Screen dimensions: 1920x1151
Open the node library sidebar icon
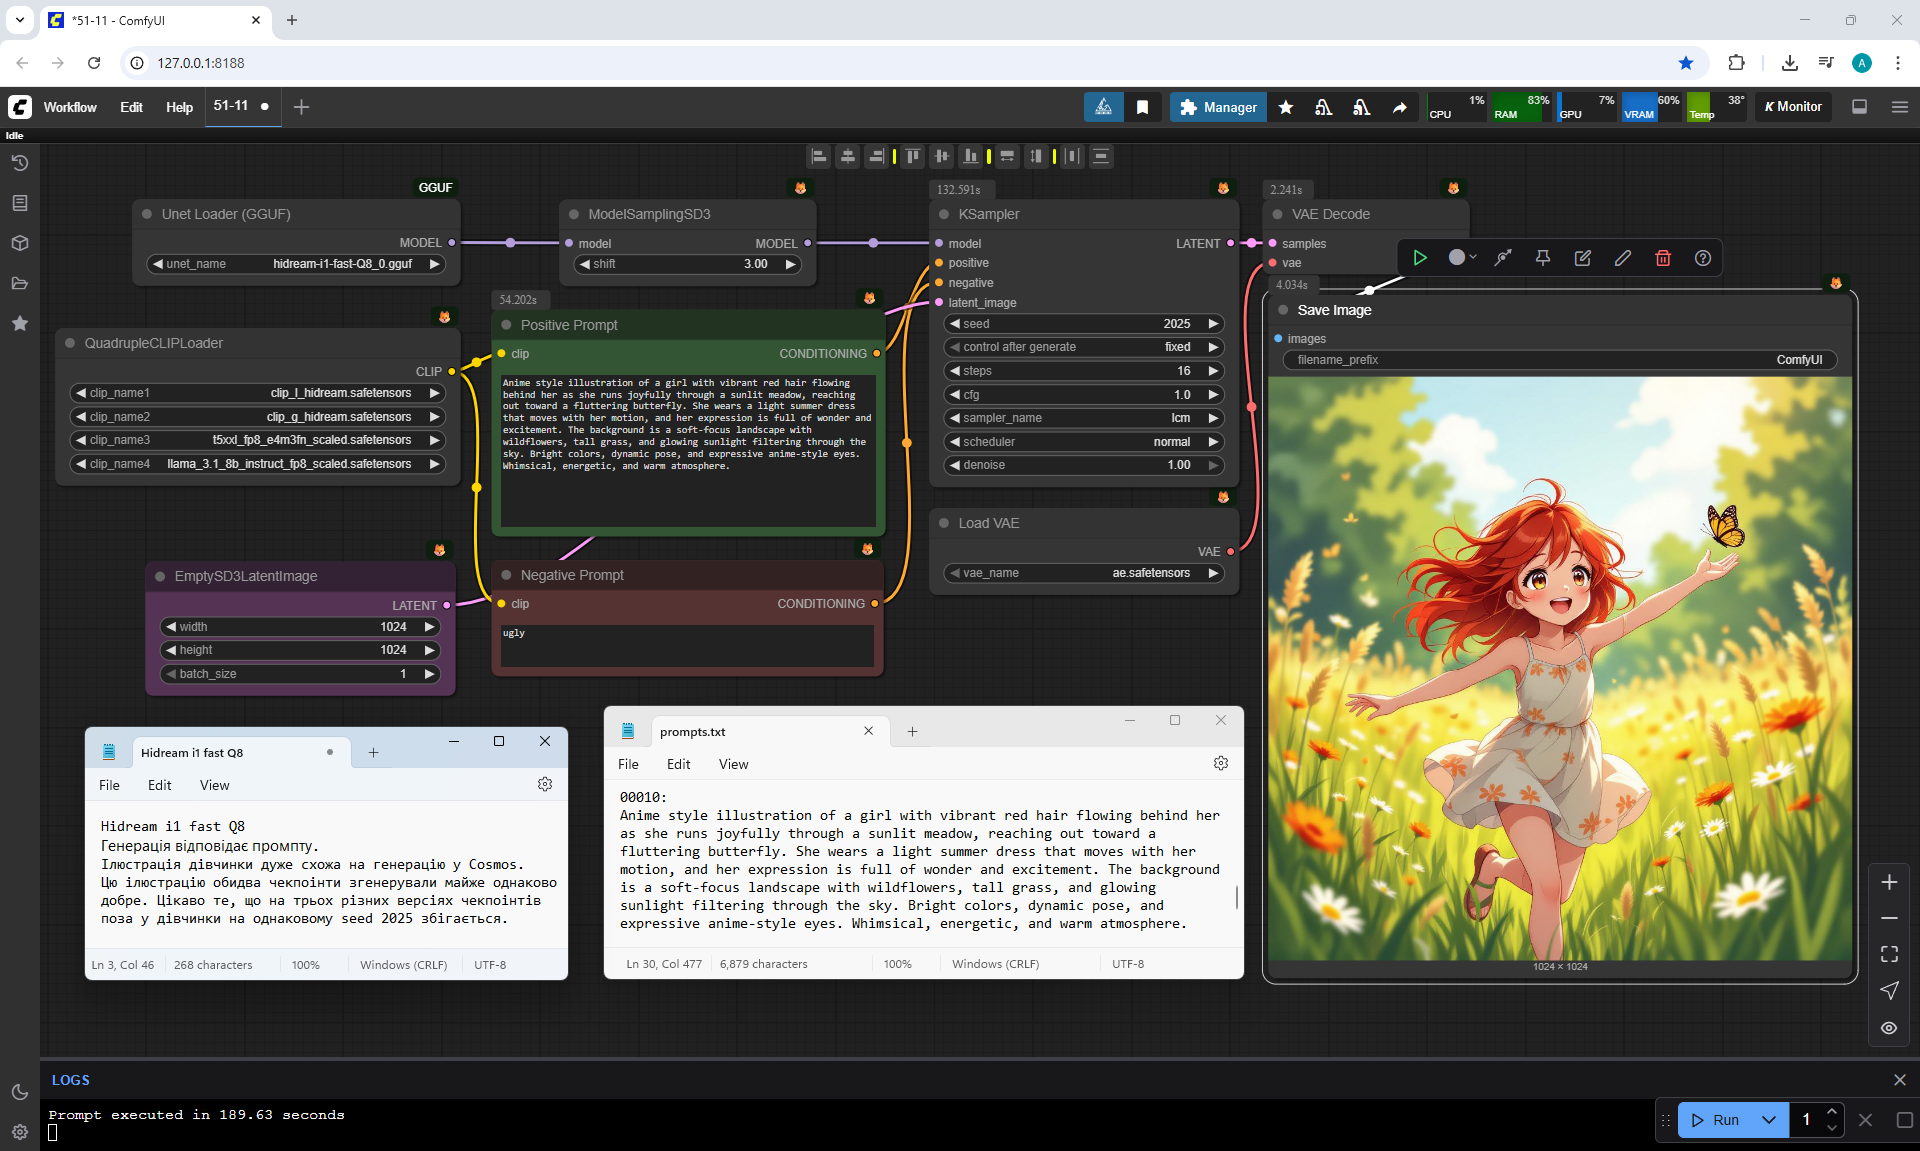19,203
